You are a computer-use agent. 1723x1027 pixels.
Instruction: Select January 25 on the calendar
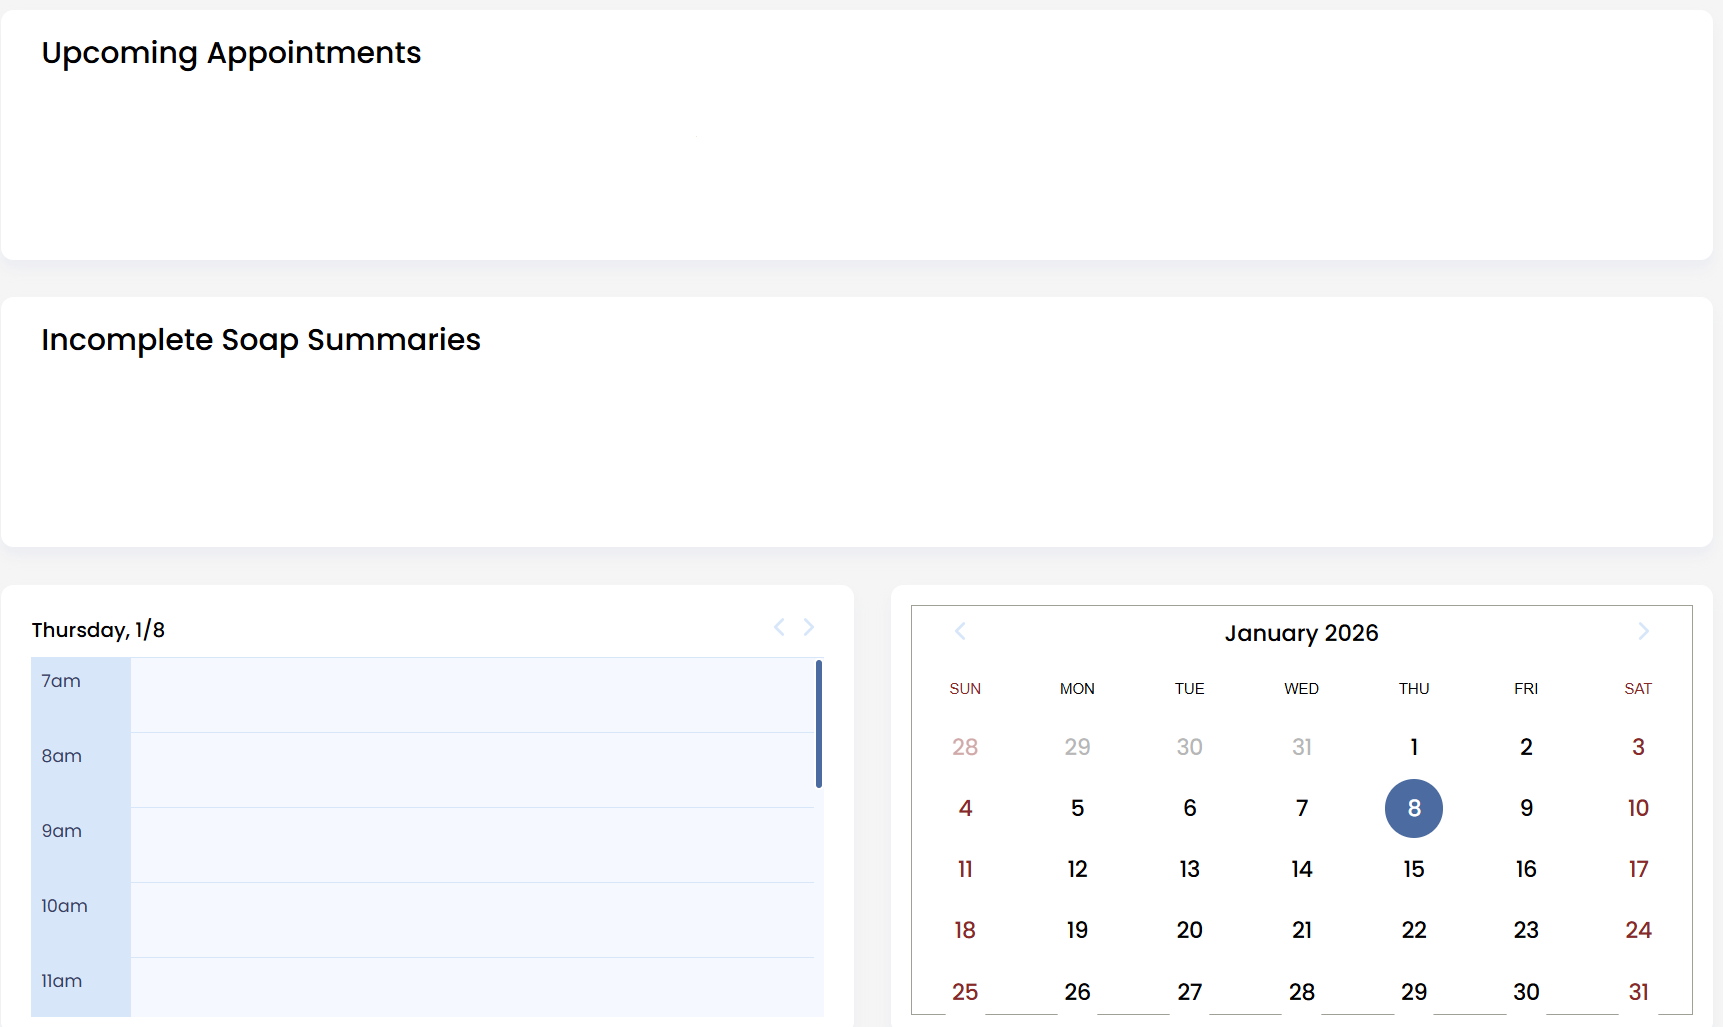(x=964, y=991)
